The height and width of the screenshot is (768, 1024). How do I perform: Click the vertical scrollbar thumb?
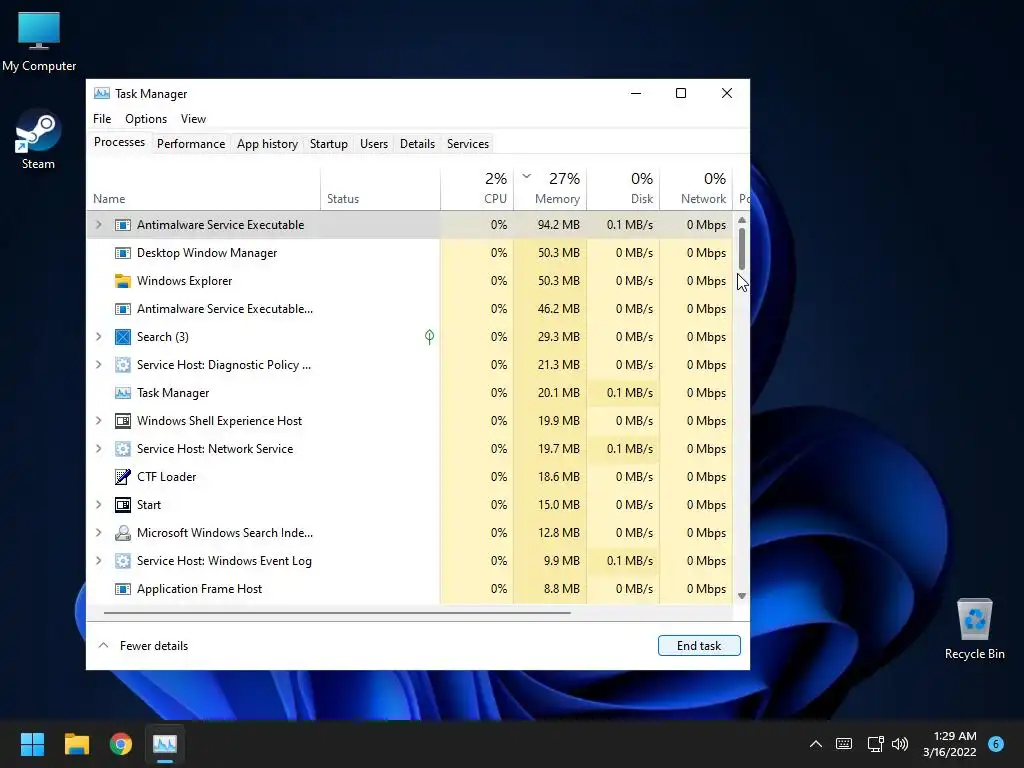pyautogui.click(x=742, y=249)
